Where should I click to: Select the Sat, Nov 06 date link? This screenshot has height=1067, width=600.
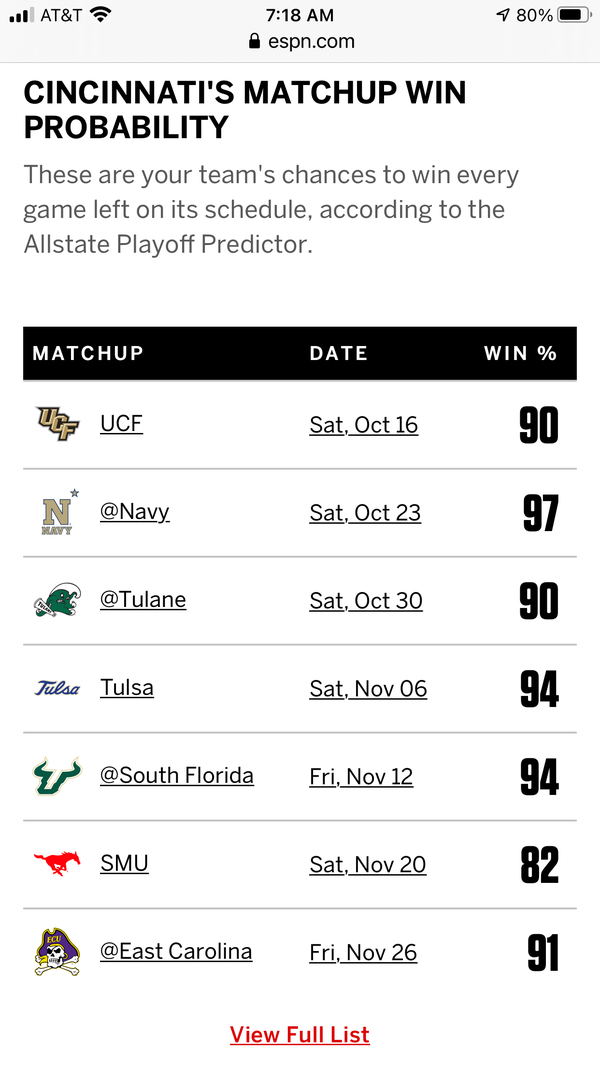click(x=368, y=689)
